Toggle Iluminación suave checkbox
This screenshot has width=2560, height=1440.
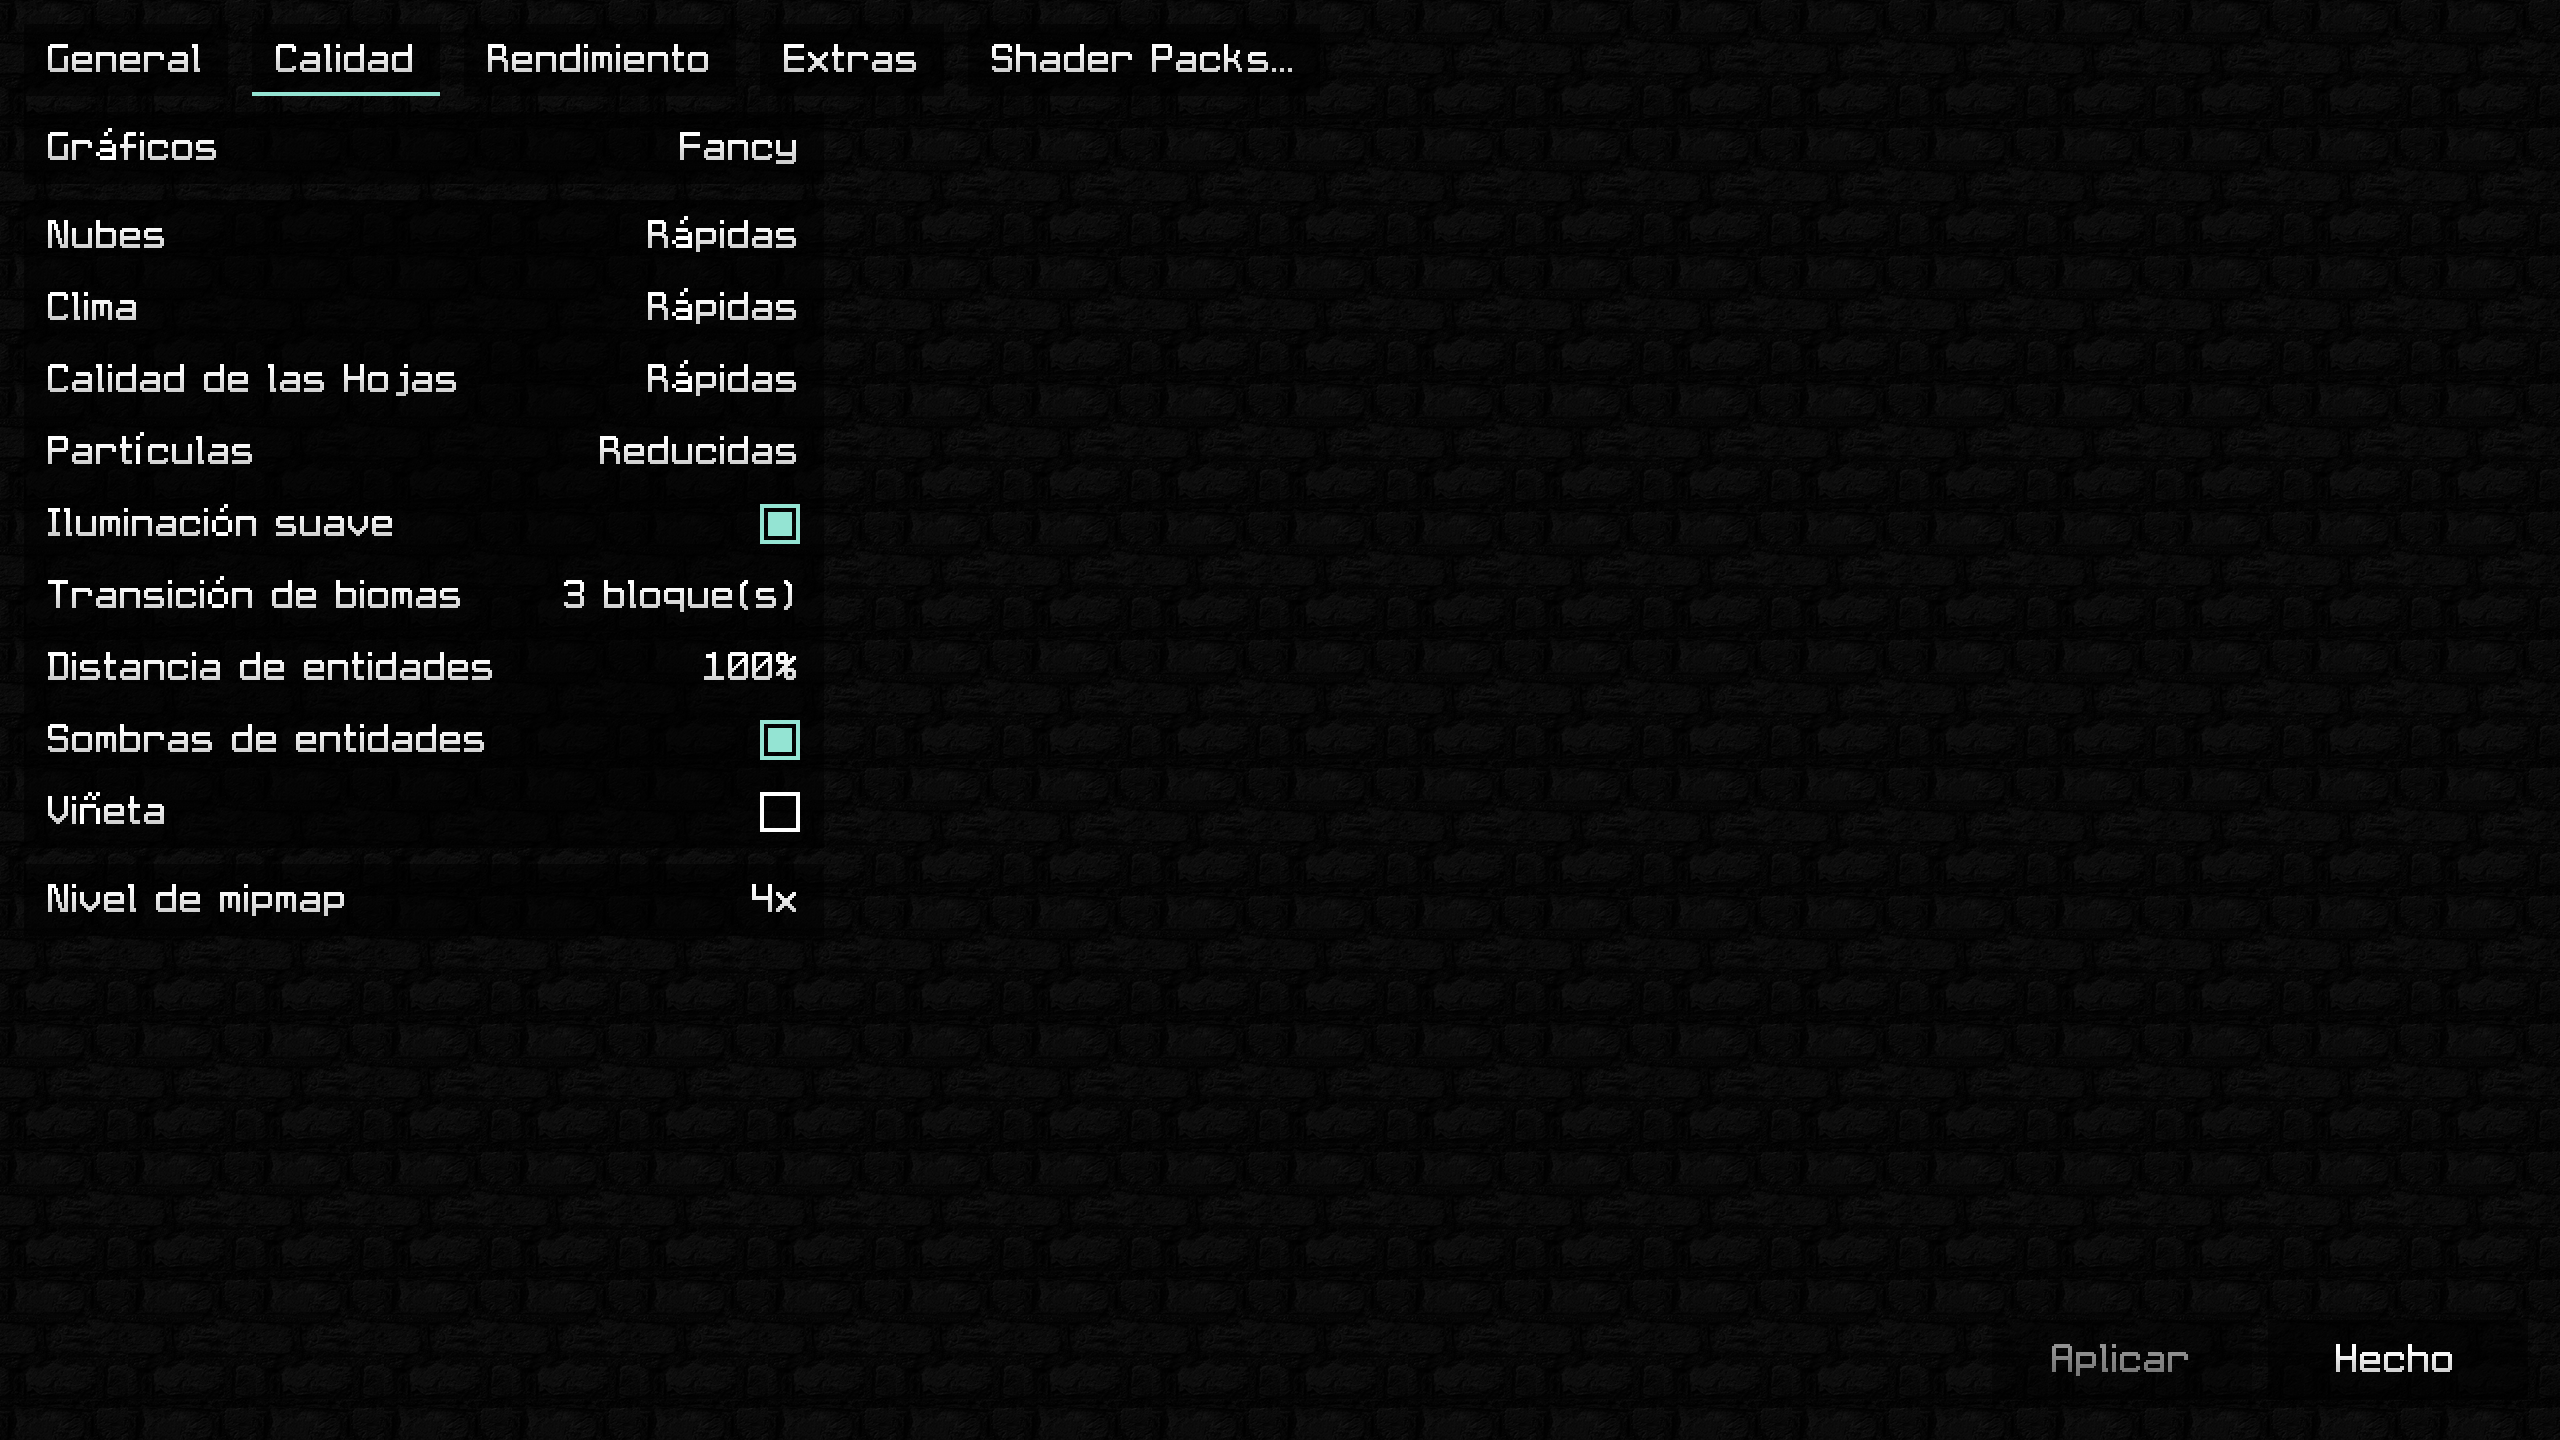pos(777,522)
